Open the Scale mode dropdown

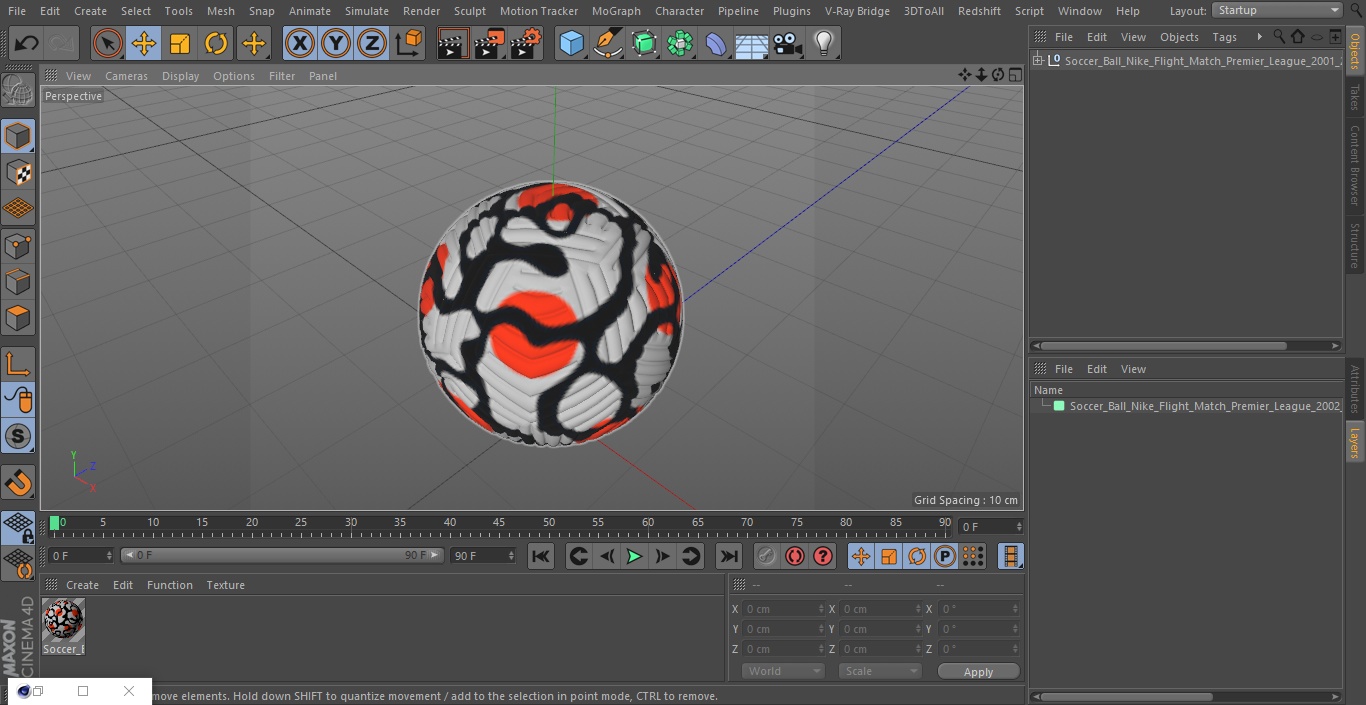coord(880,671)
